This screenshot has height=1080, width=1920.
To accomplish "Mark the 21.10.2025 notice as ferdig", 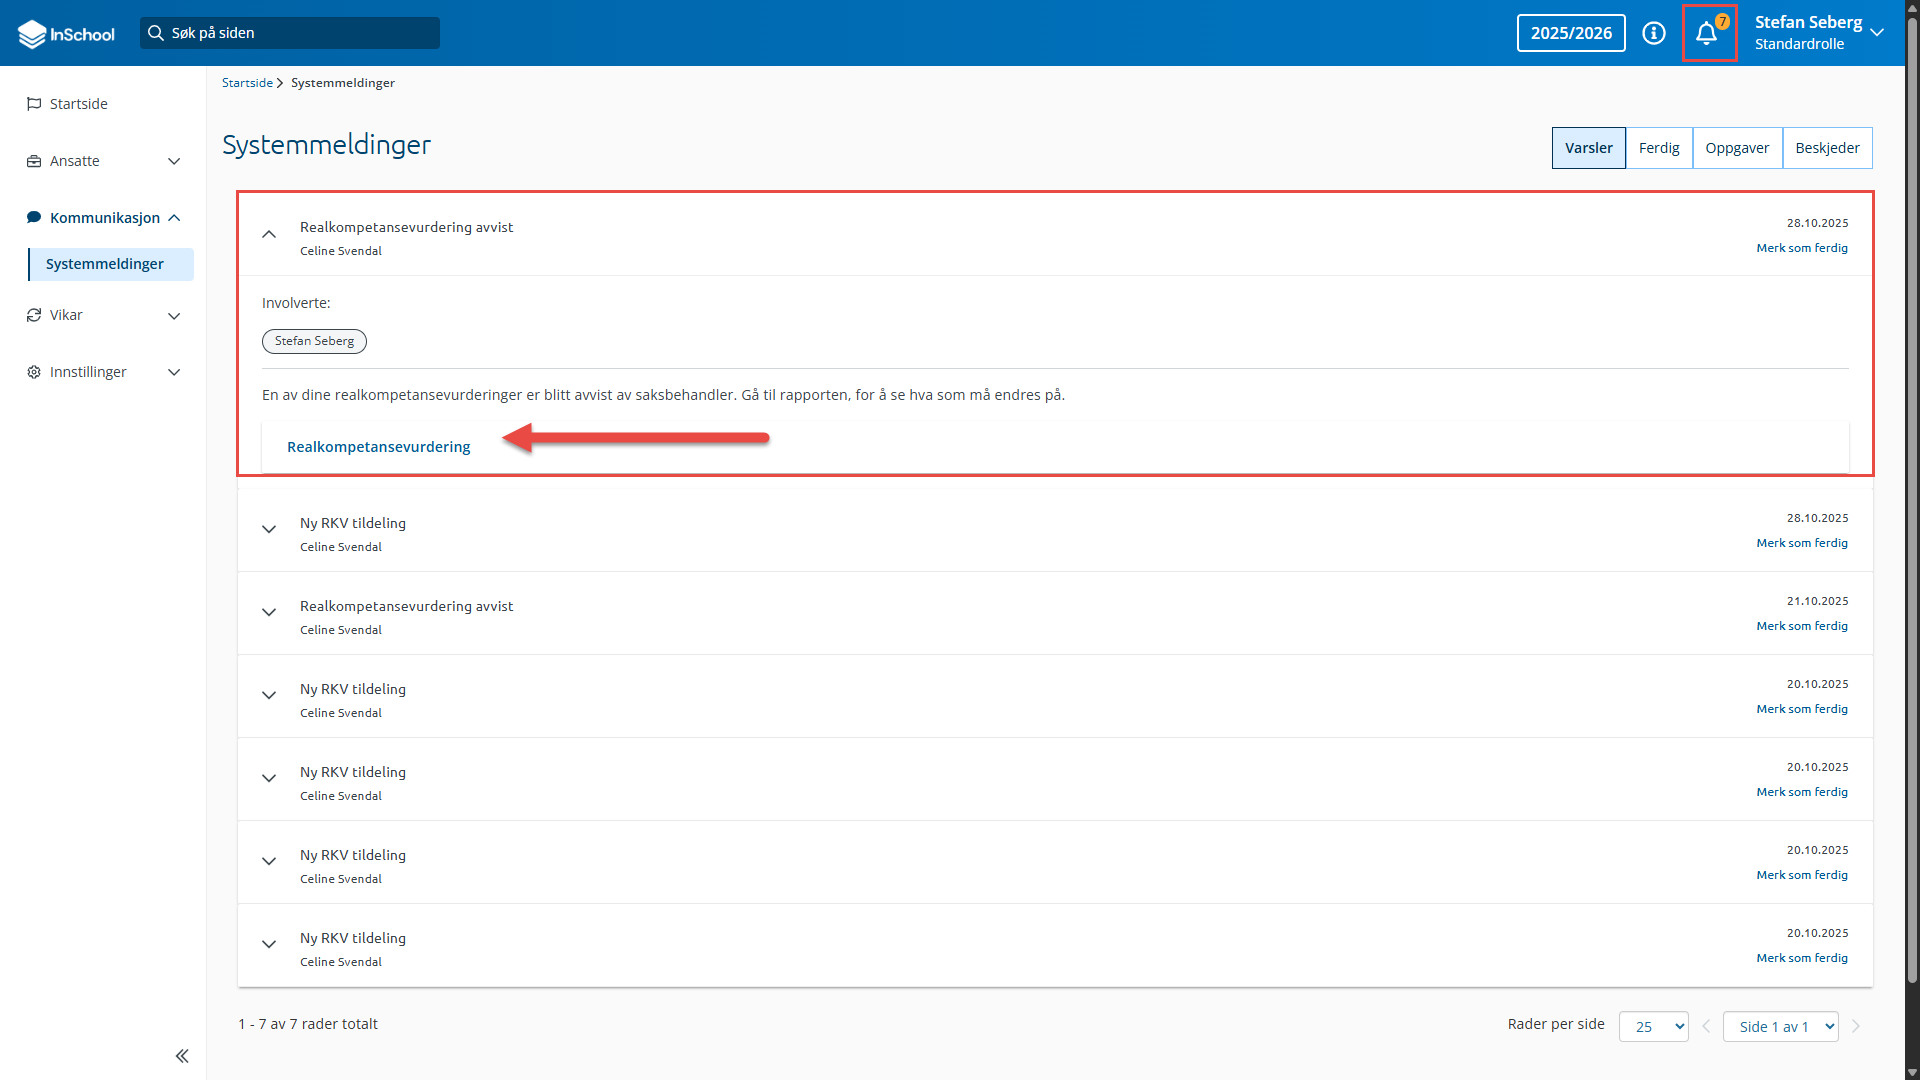I will tap(1802, 626).
